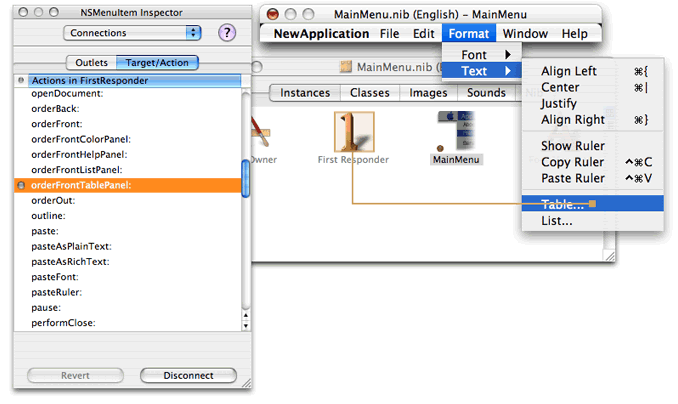Switch to the Outlets tab
This screenshot has width=678, height=404.
[92, 62]
